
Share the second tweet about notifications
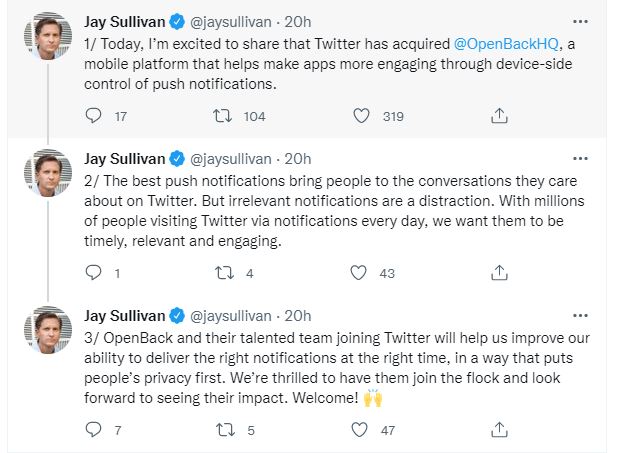pos(499,273)
